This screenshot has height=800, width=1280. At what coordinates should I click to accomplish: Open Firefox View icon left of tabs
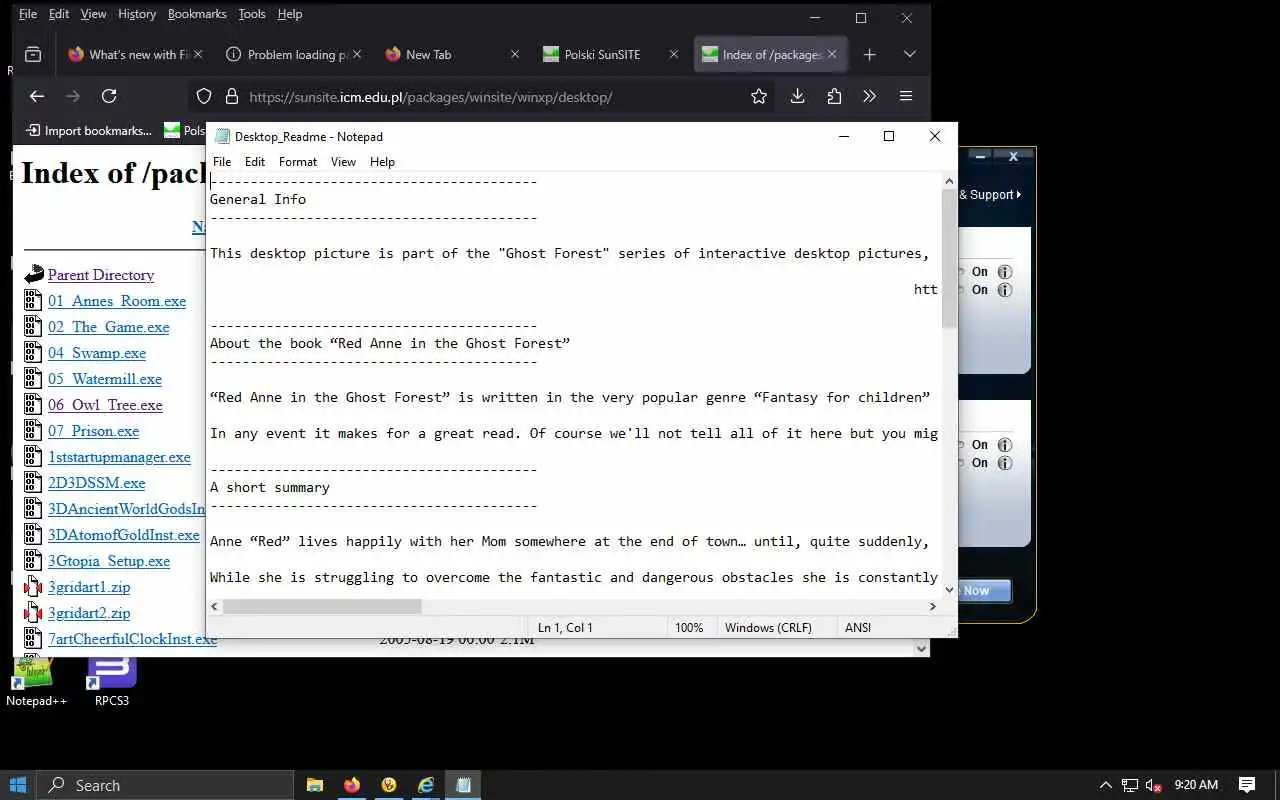click(33, 54)
